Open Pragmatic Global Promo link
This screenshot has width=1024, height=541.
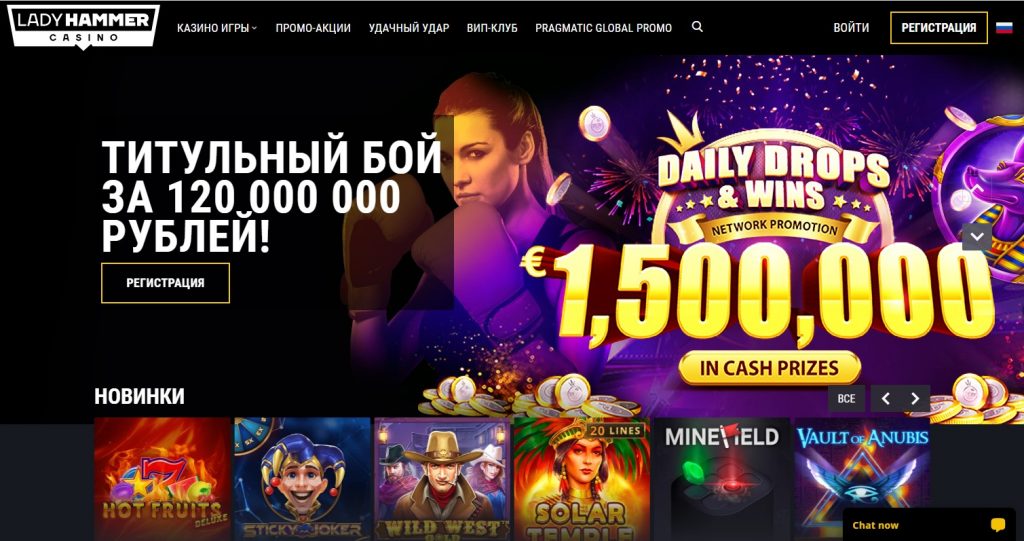[x=603, y=28]
